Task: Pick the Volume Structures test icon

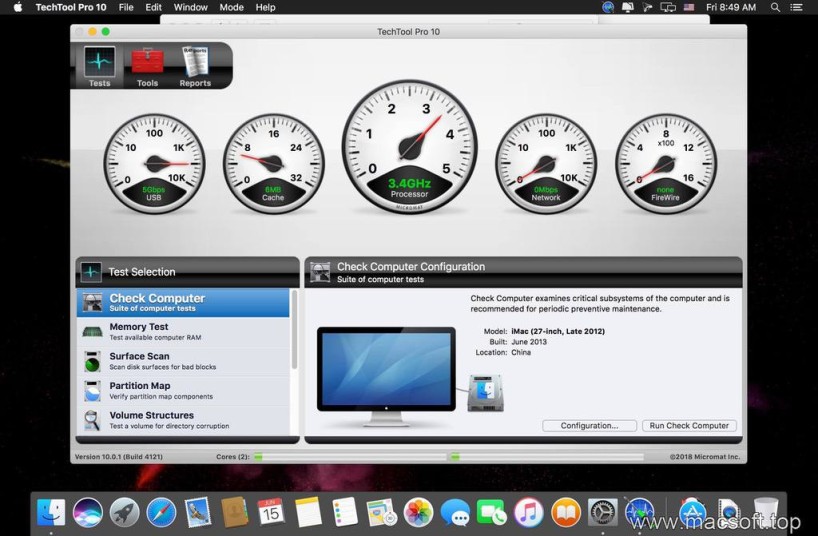Action: click(x=92, y=420)
